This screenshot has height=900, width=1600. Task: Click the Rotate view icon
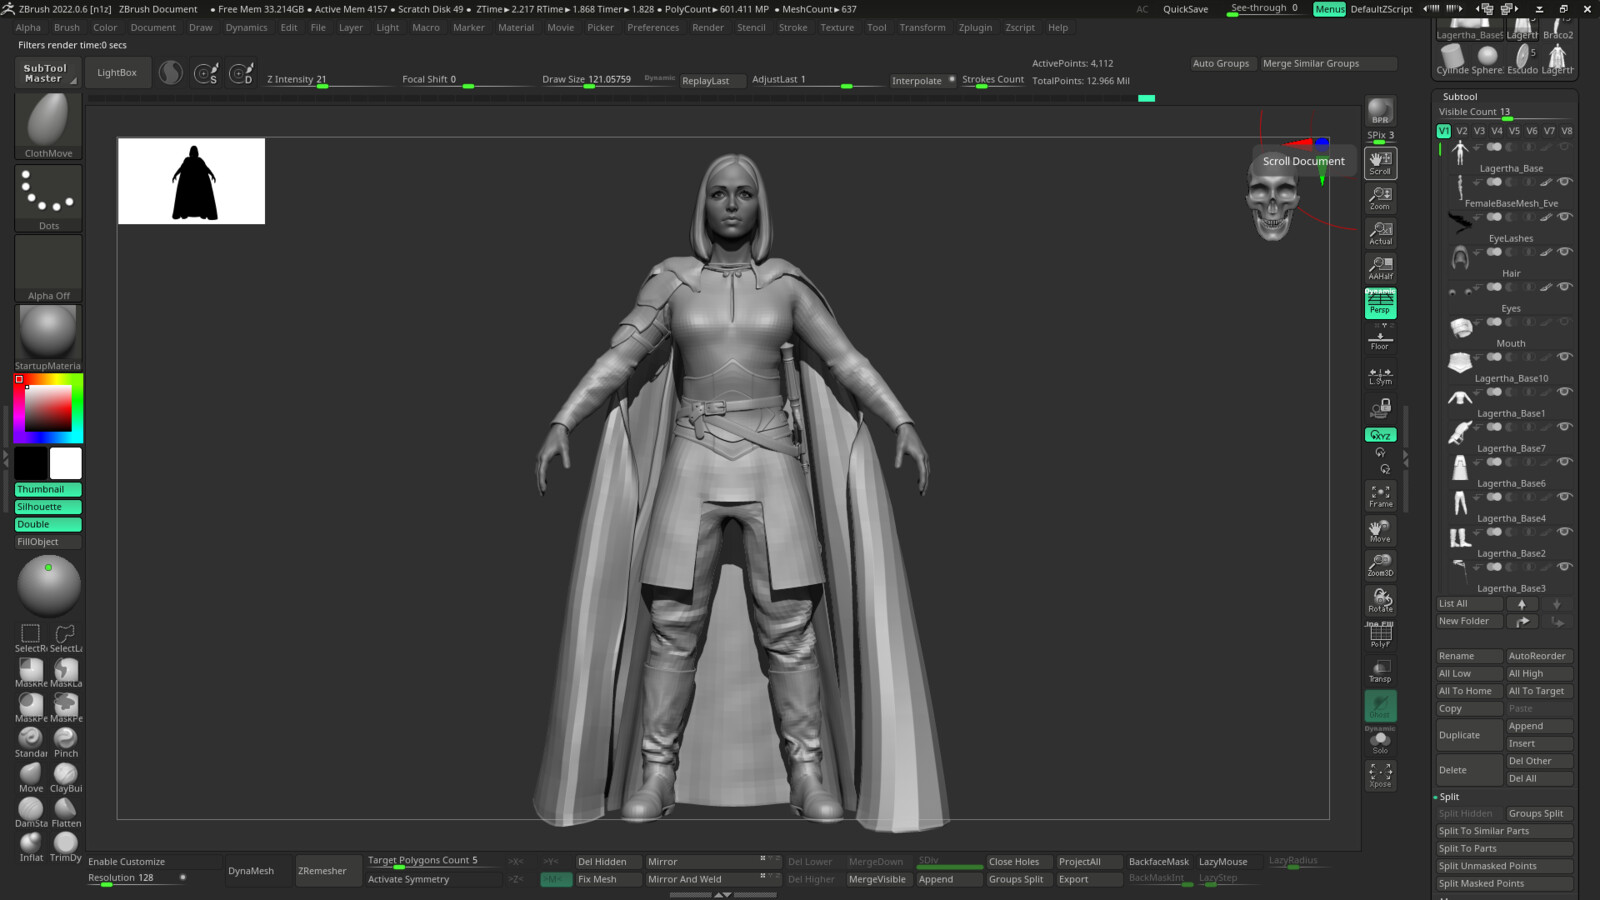[x=1380, y=600]
